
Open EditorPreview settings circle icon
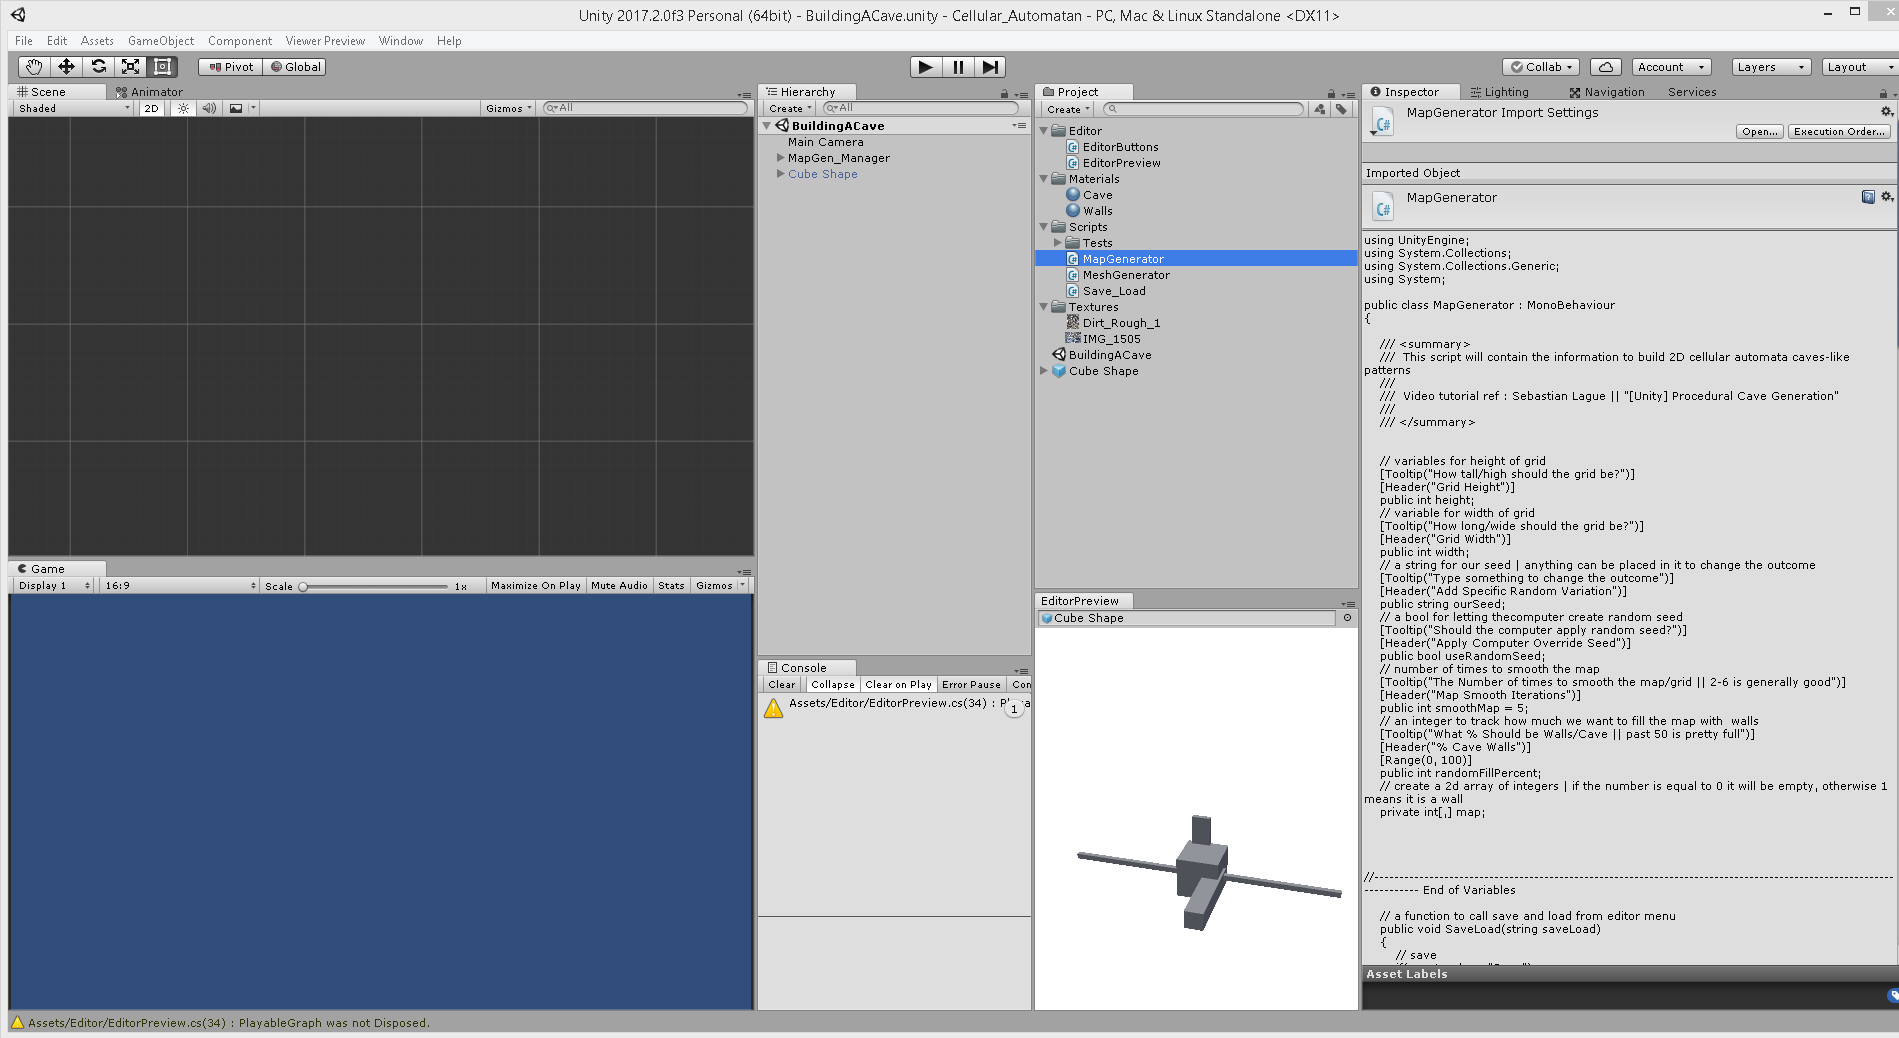pyautogui.click(x=1347, y=618)
